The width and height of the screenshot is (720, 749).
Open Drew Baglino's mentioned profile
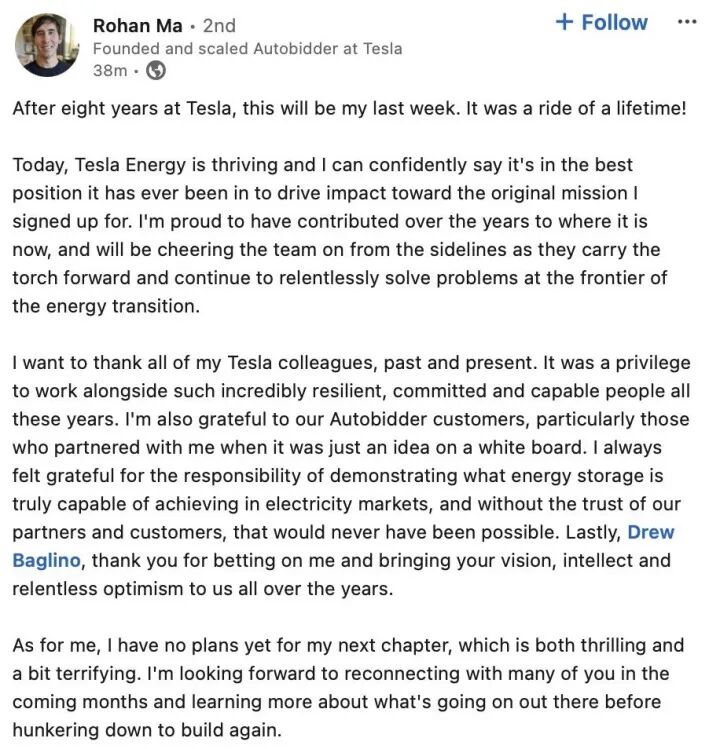[649, 533]
